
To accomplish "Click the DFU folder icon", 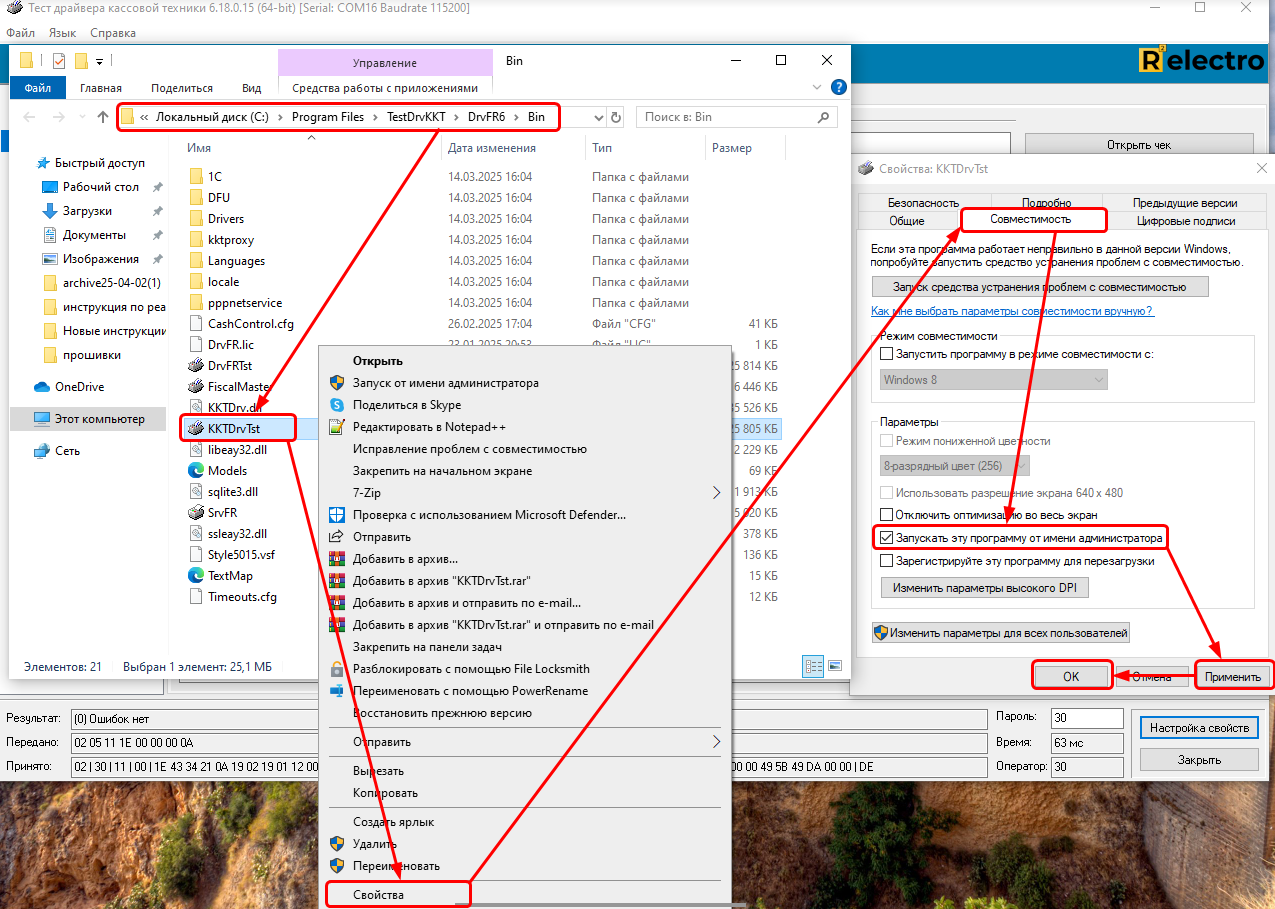I will point(196,198).
